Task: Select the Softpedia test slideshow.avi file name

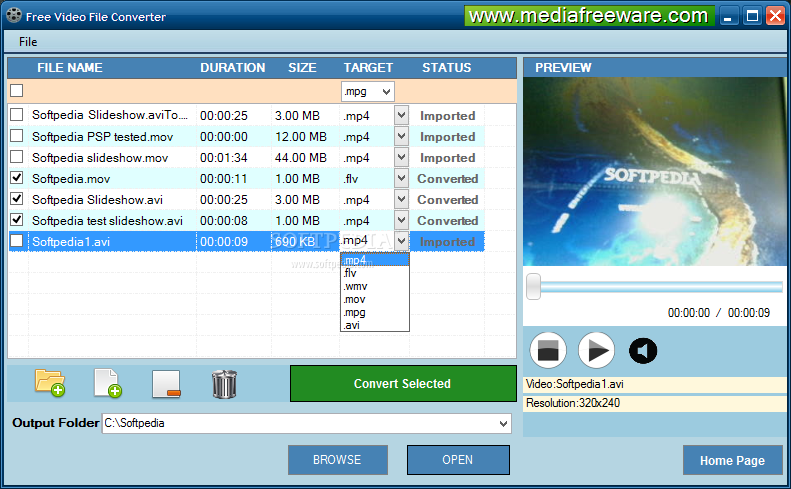Action: tap(107, 221)
